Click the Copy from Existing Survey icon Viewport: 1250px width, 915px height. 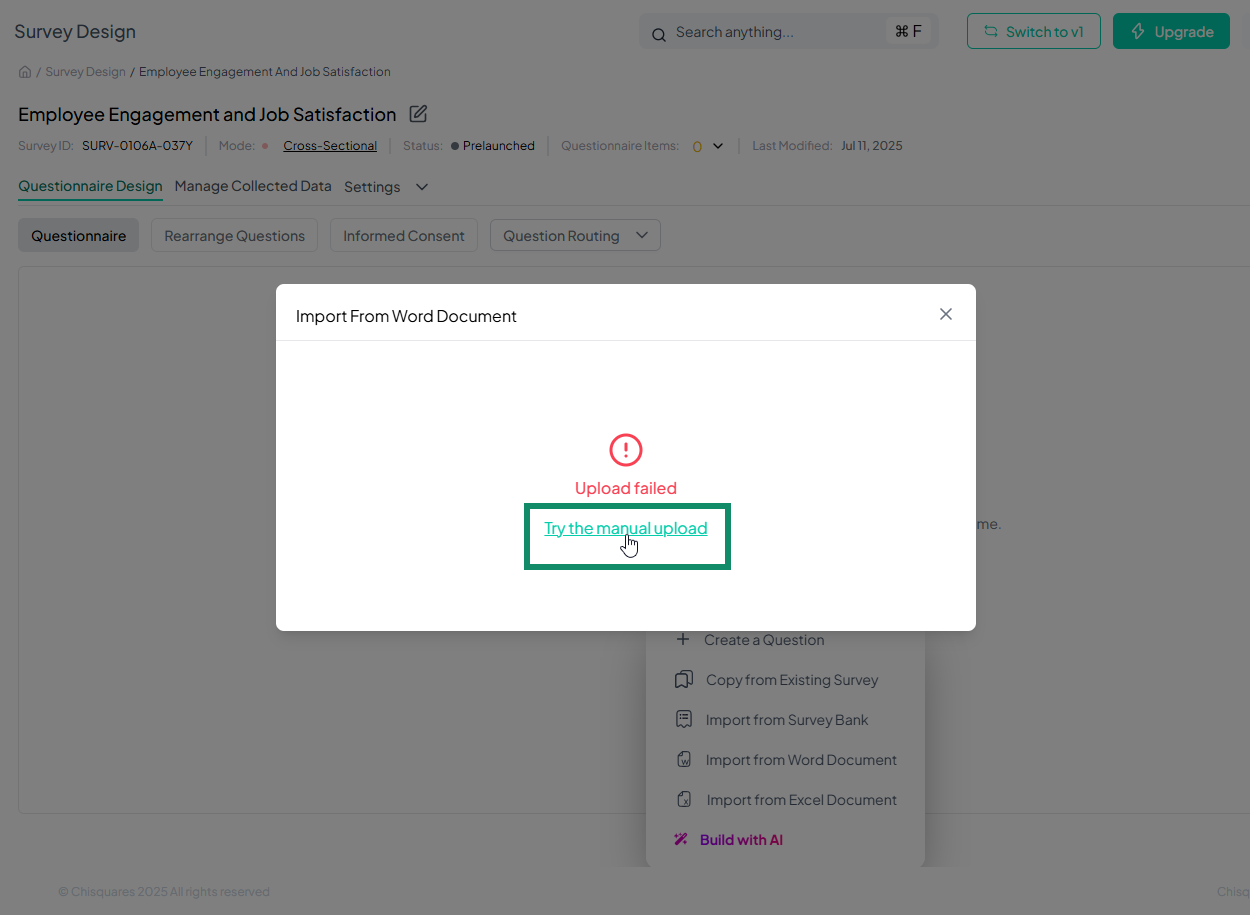tap(684, 680)
